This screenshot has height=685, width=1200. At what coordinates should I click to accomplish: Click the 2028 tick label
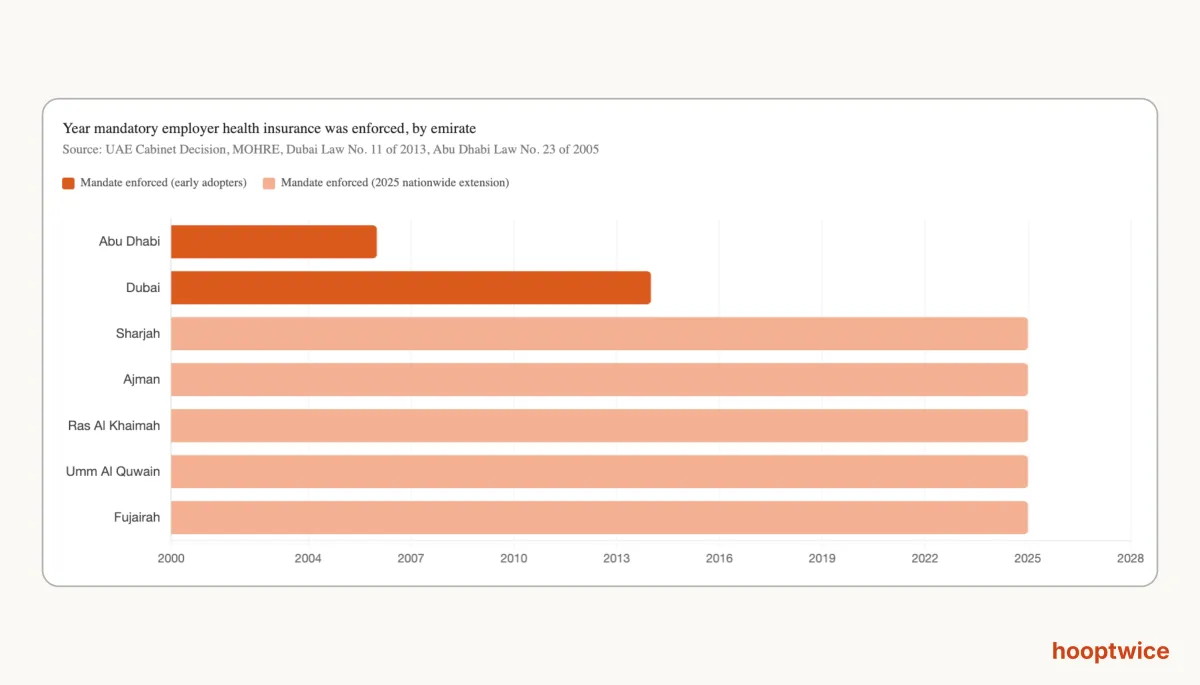[x=1131, y=558]
